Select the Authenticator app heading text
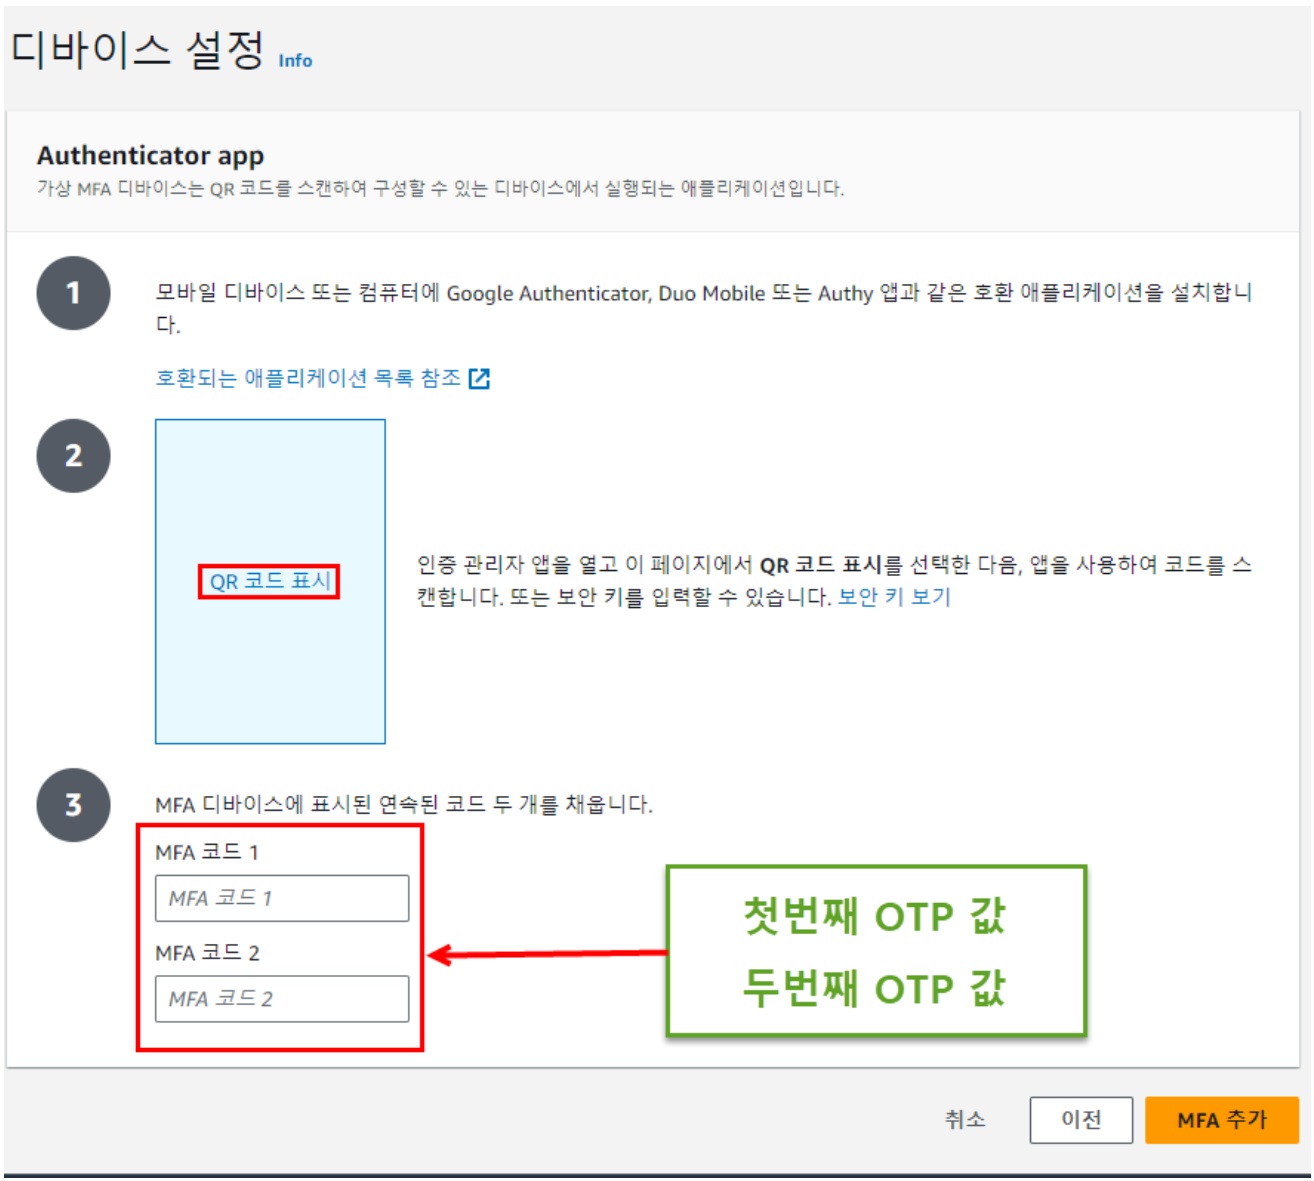This screenshot has height=1181, width=1314. [x=151, y=156]
